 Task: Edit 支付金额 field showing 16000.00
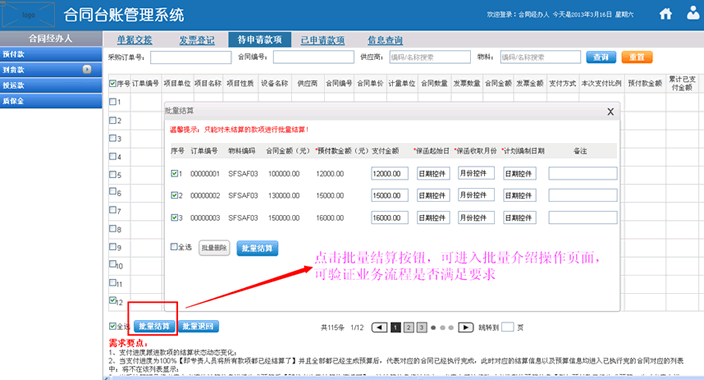390,218
